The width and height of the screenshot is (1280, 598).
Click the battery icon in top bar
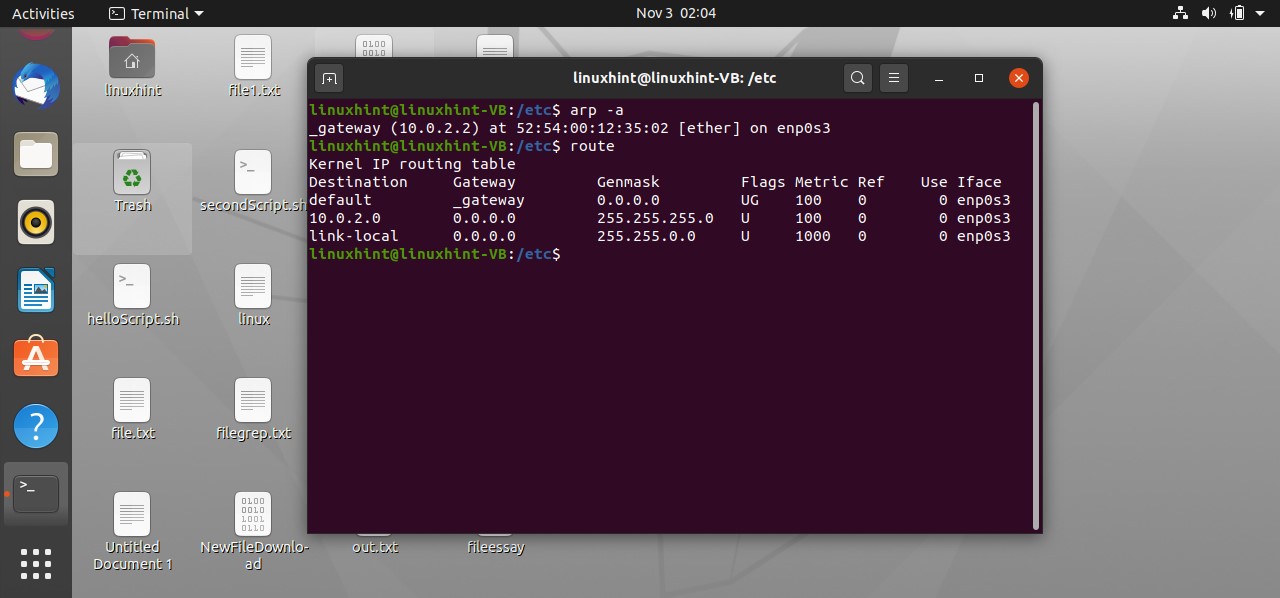(x=1237, y=13)
